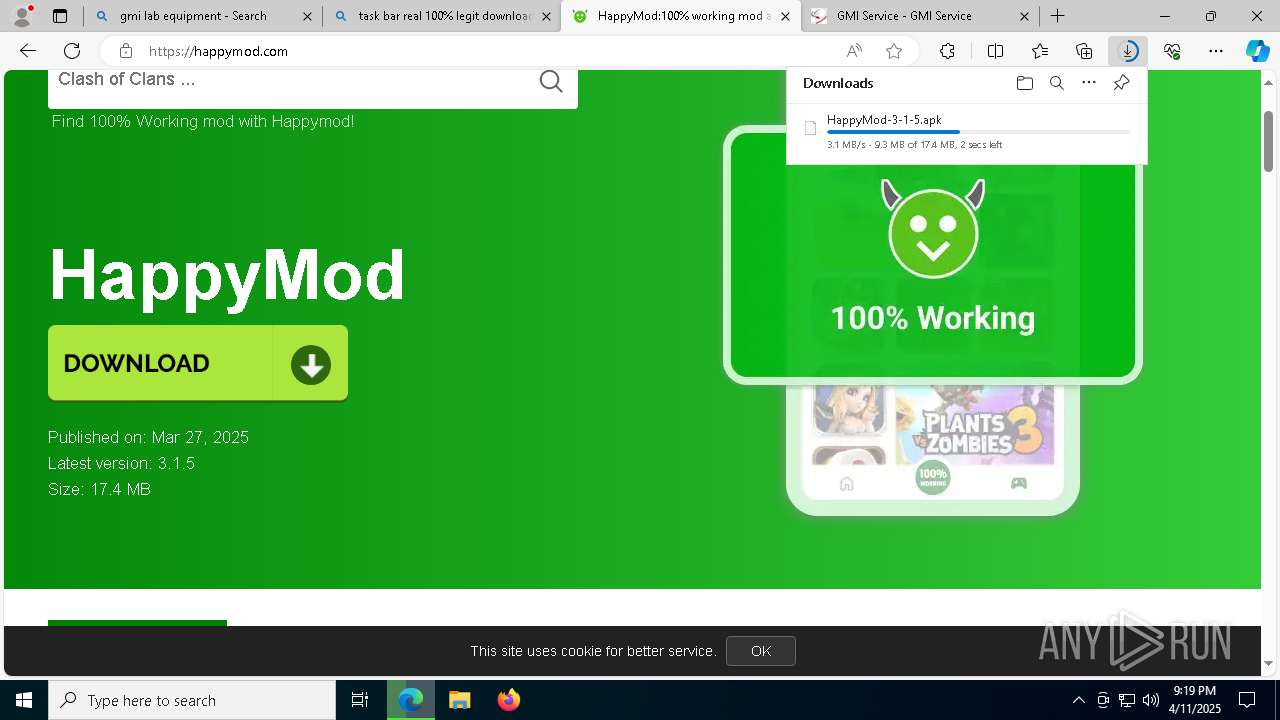Click the apk download progress bar
This screenshot has height=720, width=1280.
tap(979, 132)
